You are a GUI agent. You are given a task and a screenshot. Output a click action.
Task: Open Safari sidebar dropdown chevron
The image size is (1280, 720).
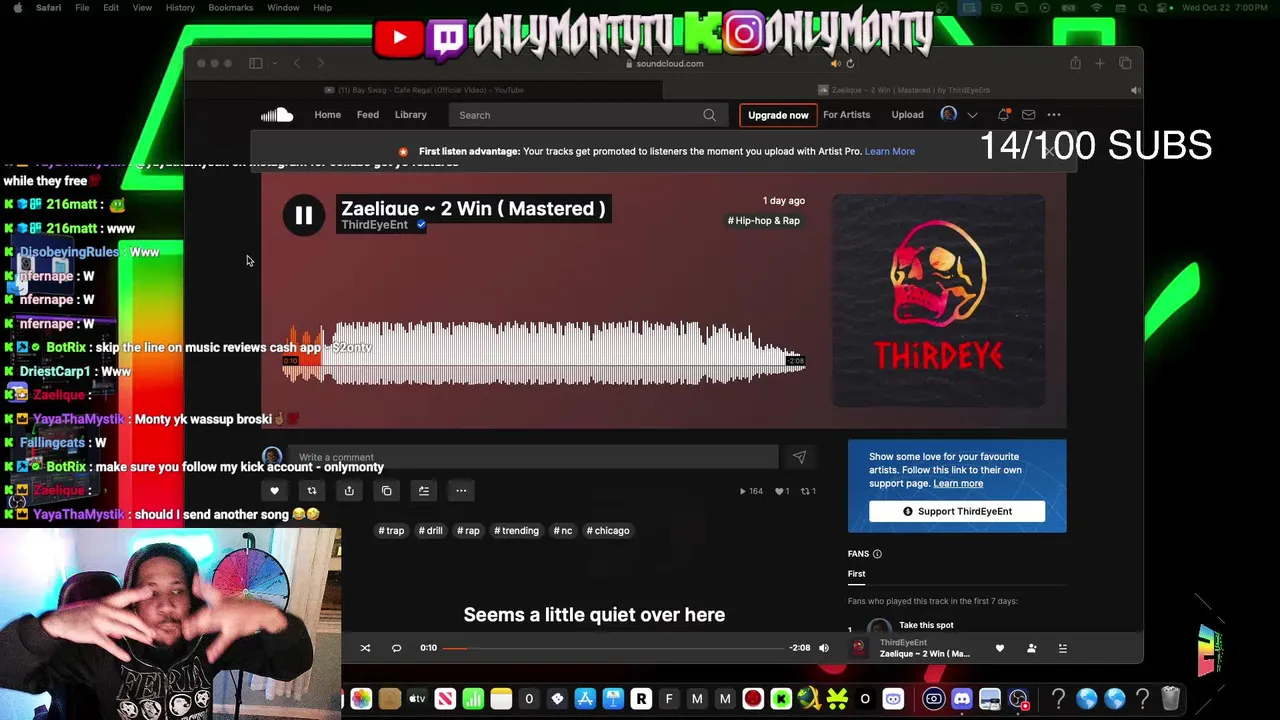(274, 63)
